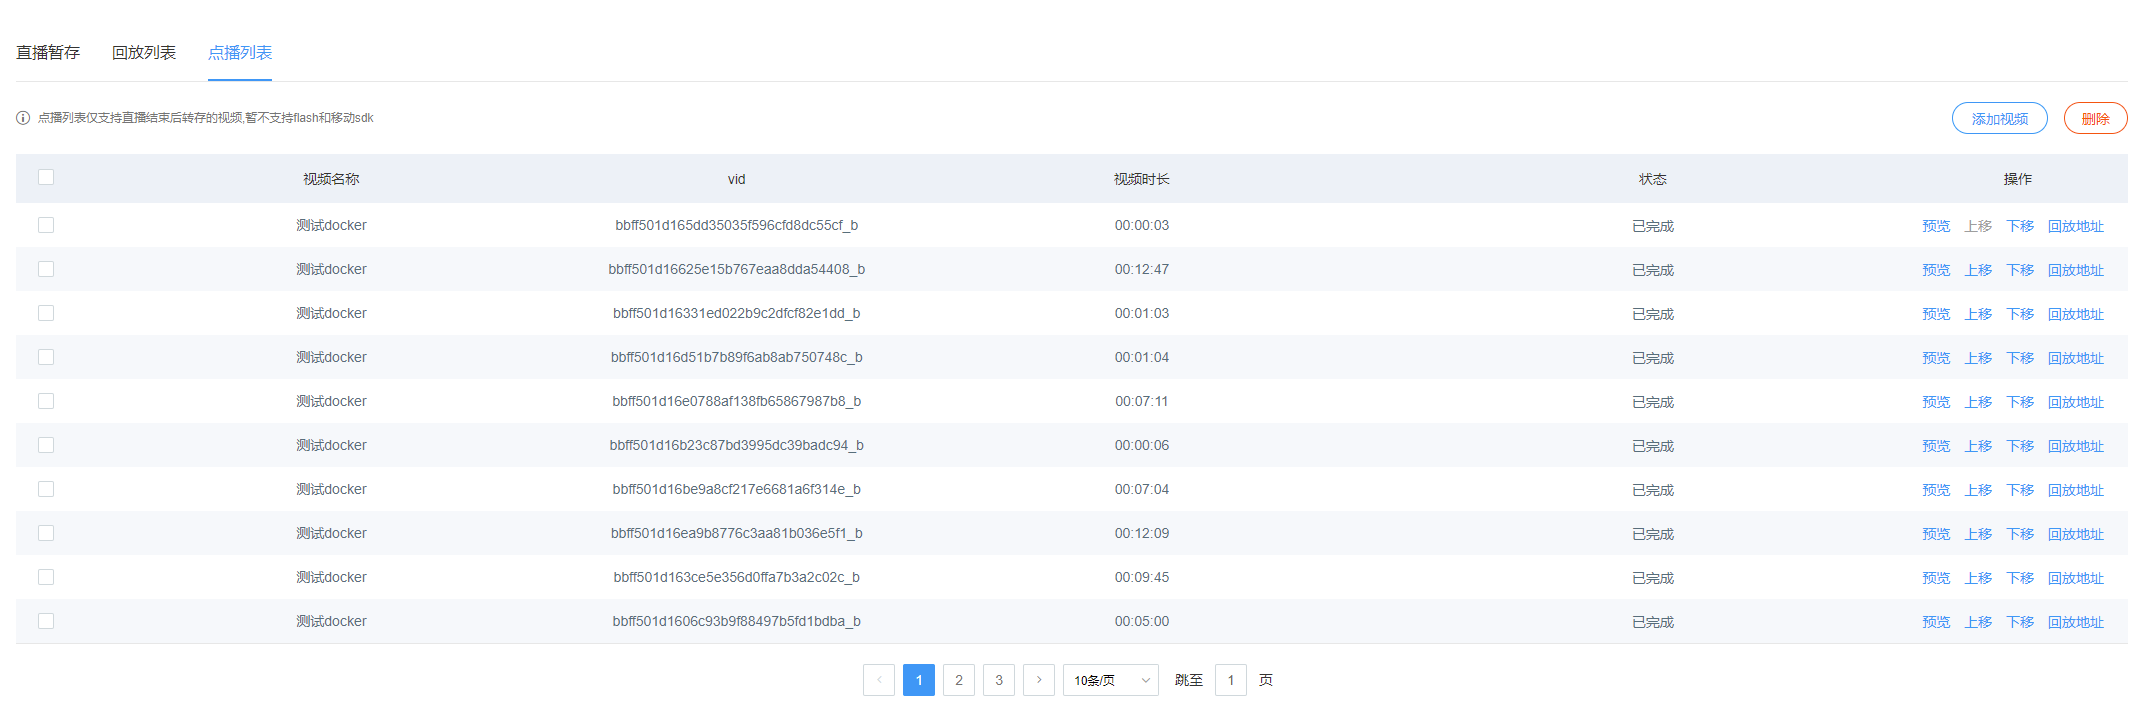Select the checkbox on the 00:07:11 row
Image resolution: width=2136 pixels, height=720 pixels.
click(x=46, y=401)
